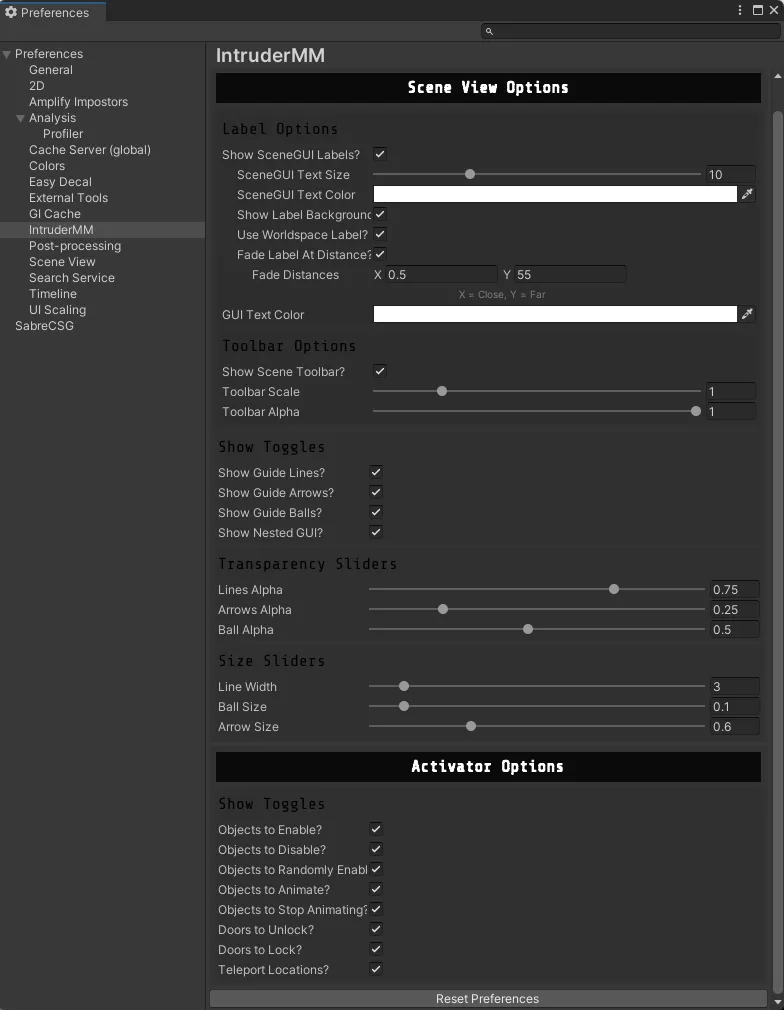Click the Arrow Size value field
Image resolution: width=784 pixels, height=1010 pixels.
pyautogui.click(x=734, y=727)
